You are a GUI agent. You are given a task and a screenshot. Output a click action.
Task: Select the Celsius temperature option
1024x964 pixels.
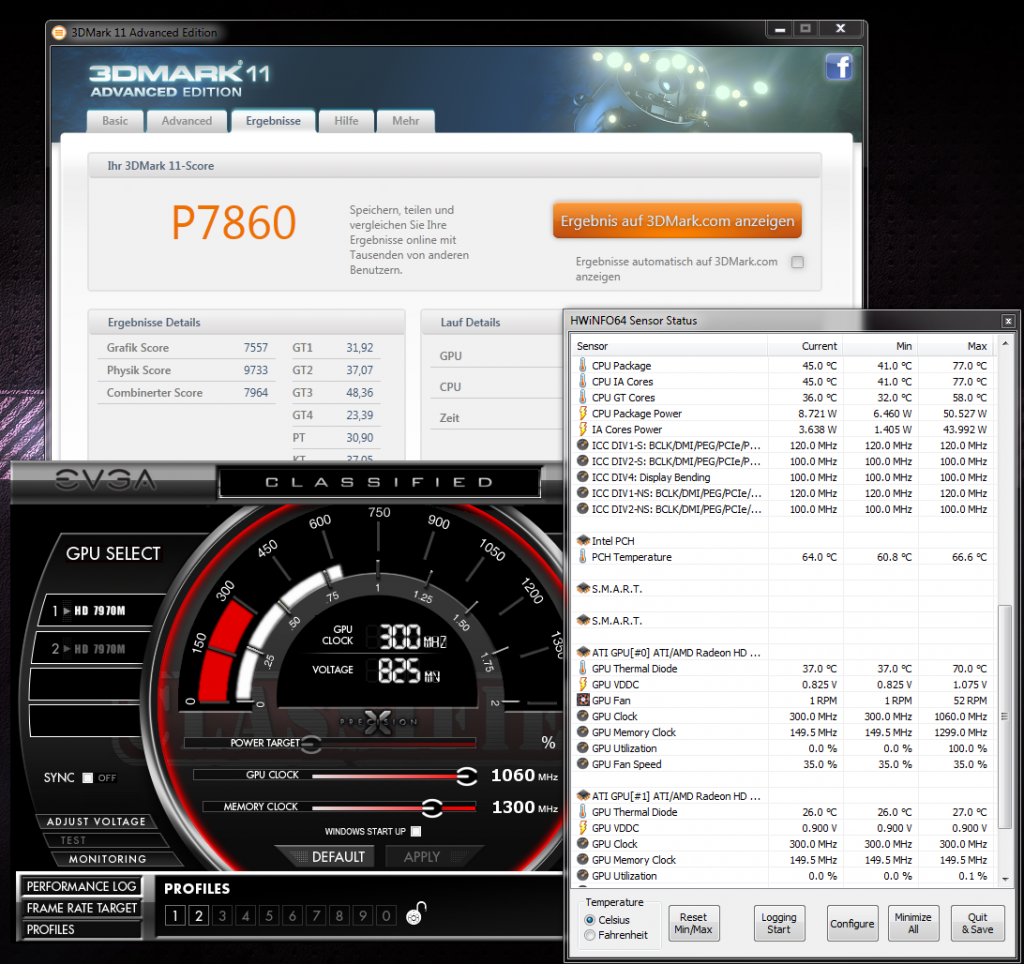point(590,920)
